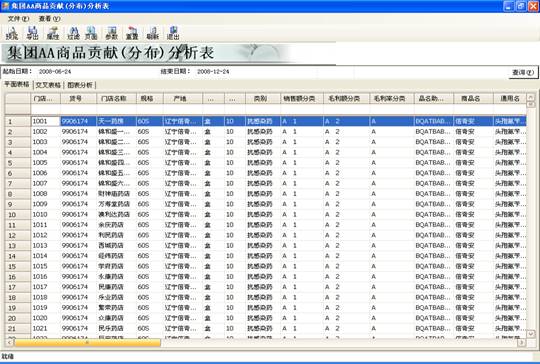Click the vertical scrollbar's up arrow

[x=531, y=97]
